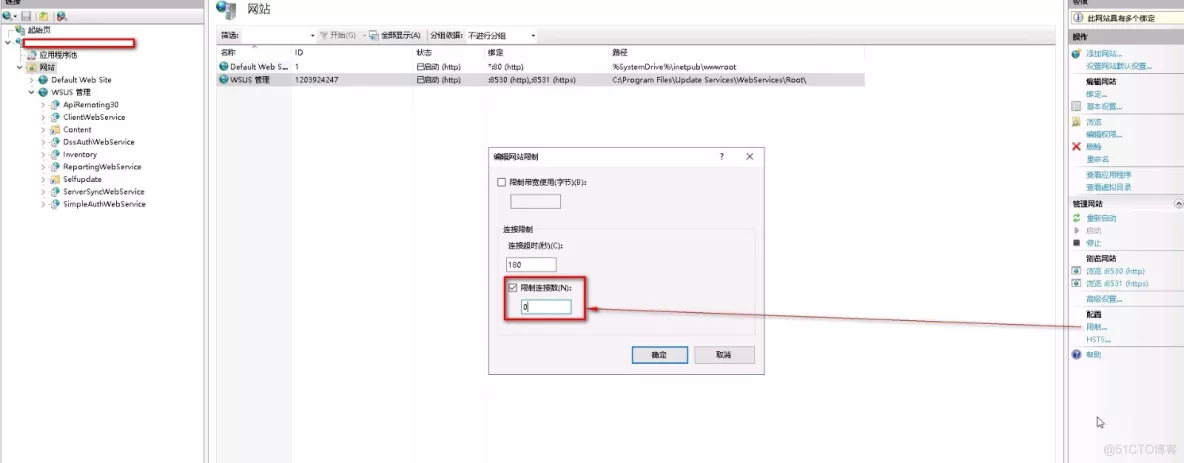Click the ? help button in dialog title bar
The image size is (1184, 463).
(x=721, y=156)
